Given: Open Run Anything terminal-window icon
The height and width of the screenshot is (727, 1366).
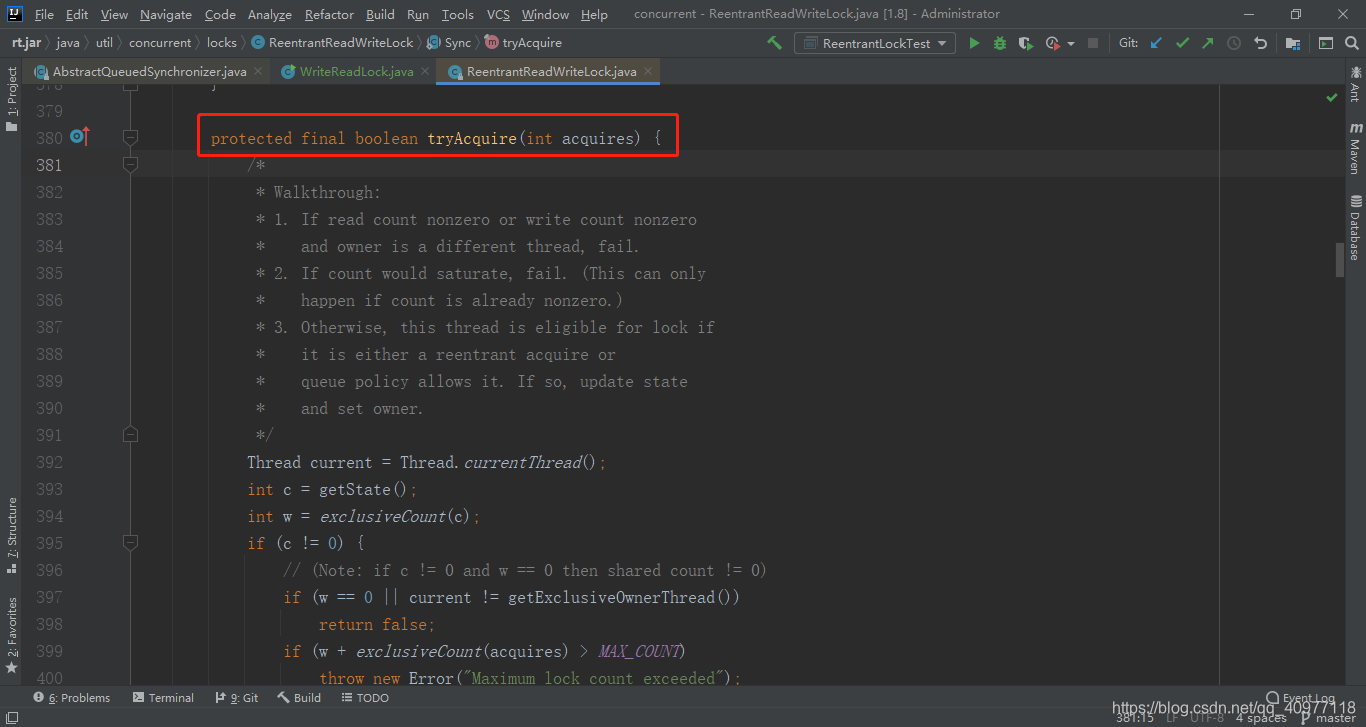Looking at the screenshot, I should tap(1326, 43).
